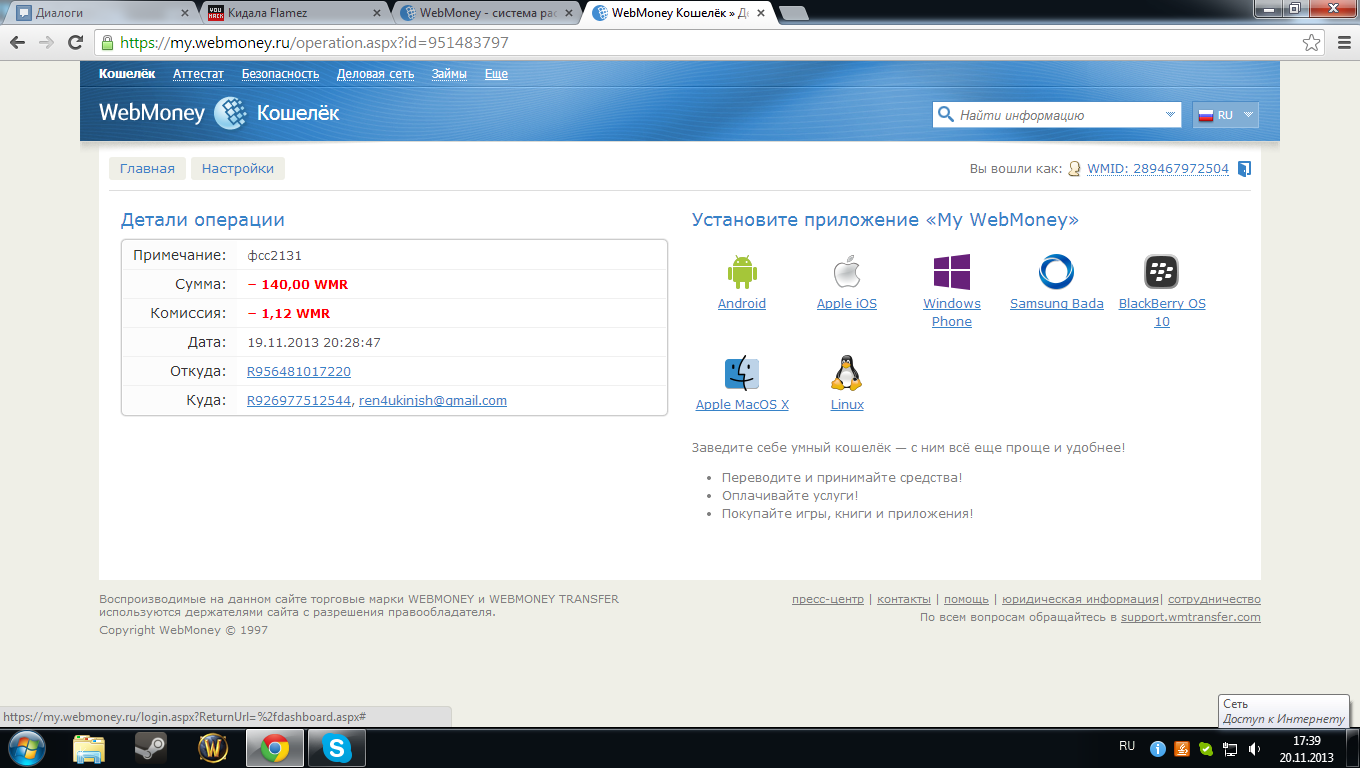The image size is (1360, 768).
Task: Open the WMID: 289467972504 link
Action: [1158, 169]
